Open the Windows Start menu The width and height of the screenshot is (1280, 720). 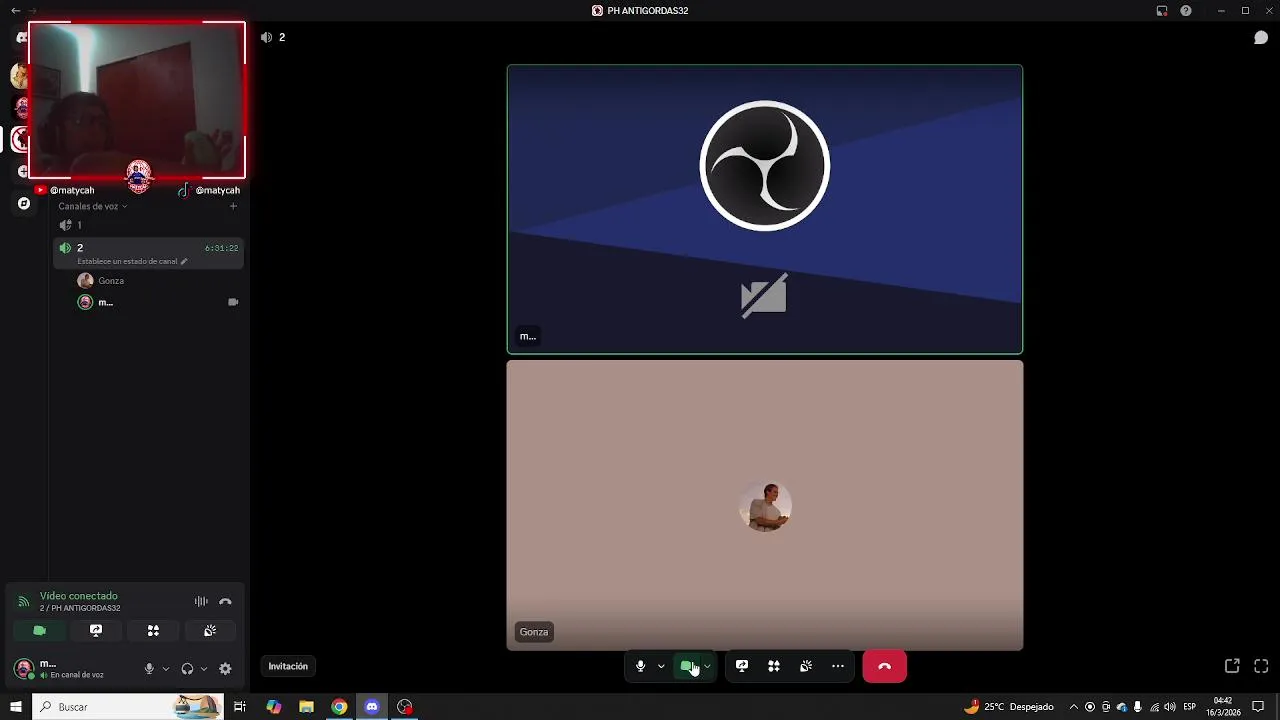[x=15, y=707]
